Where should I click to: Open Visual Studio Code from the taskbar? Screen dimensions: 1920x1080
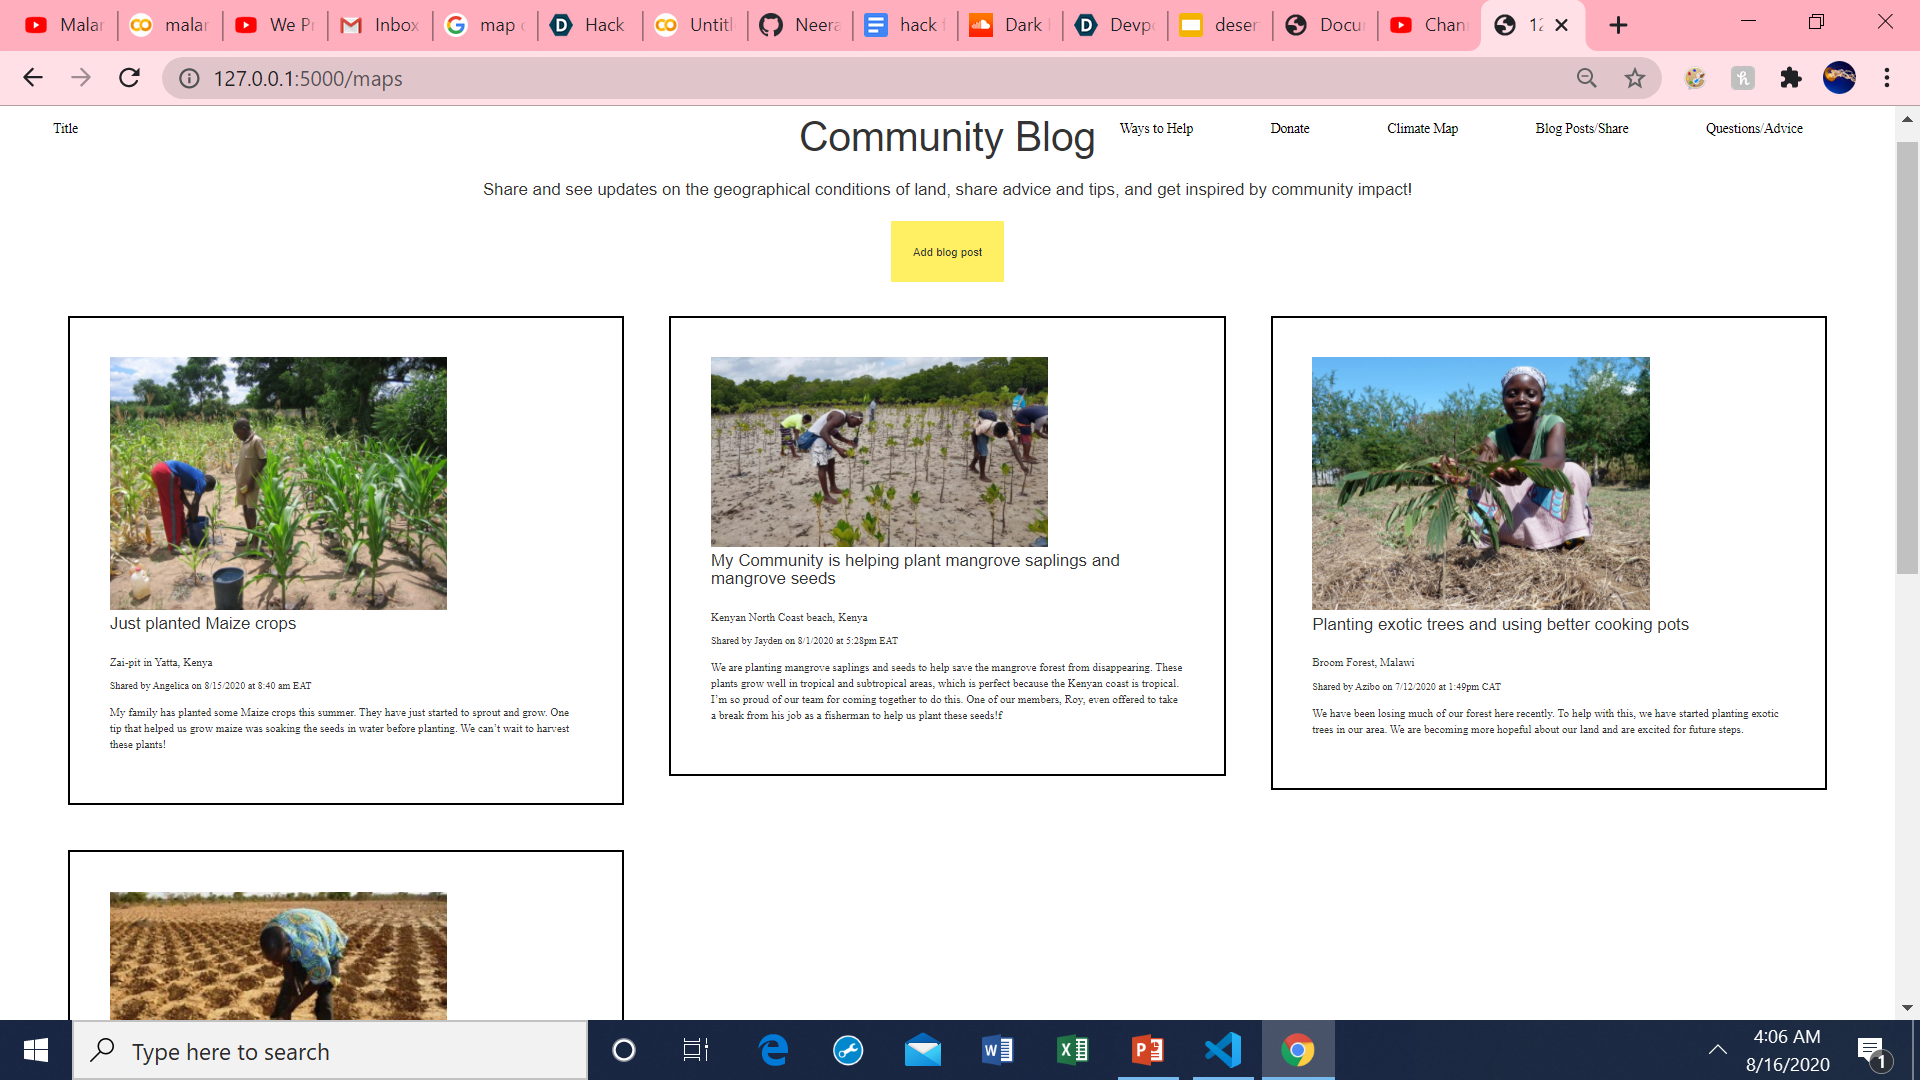[1222, 1050]
